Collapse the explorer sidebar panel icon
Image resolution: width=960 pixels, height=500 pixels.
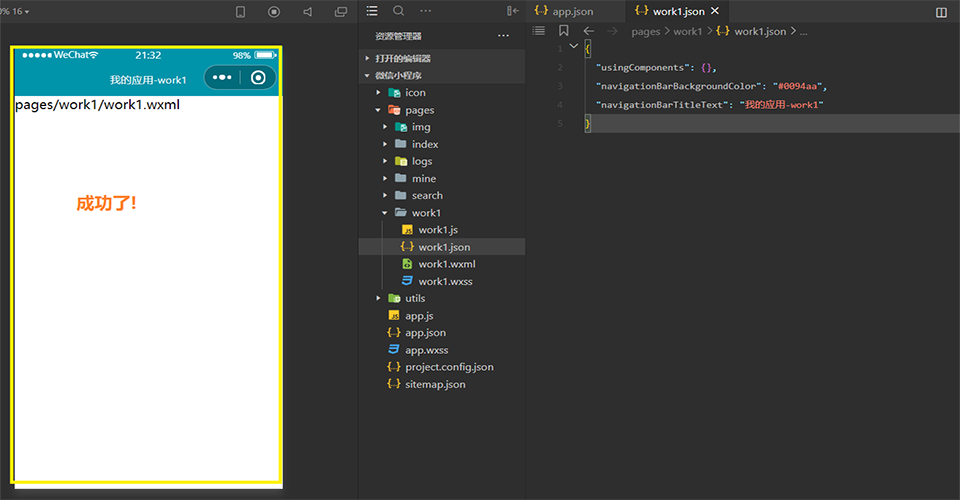(512, 10)
